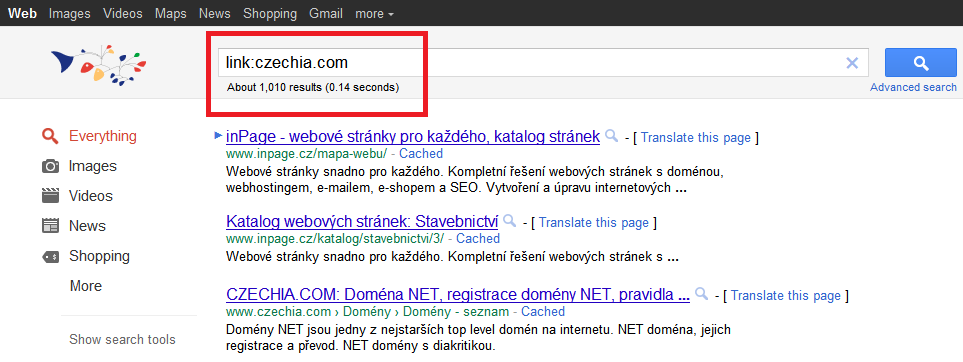Switch to Videos in top bar
963x362 pixels.
coord(123,13)
